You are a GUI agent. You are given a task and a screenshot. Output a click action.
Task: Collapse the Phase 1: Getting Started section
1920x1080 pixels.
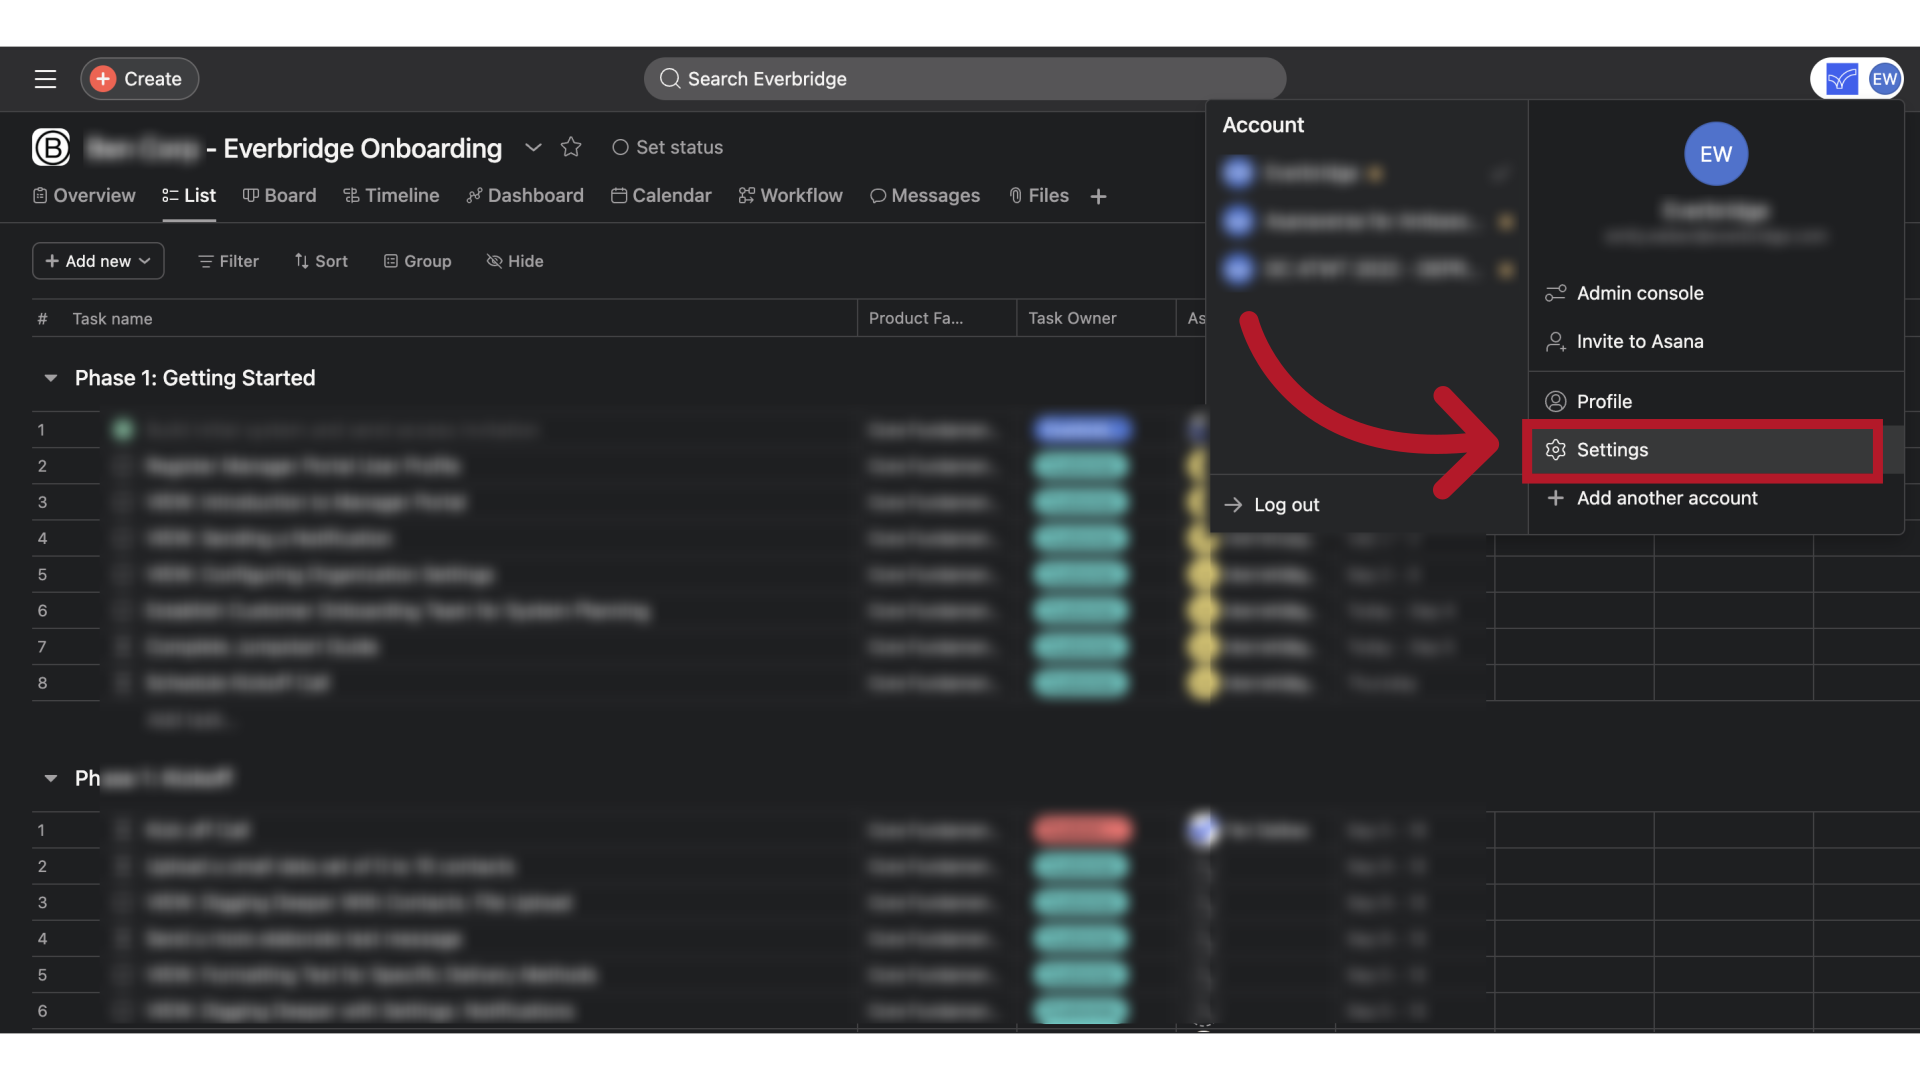point(50,378)
